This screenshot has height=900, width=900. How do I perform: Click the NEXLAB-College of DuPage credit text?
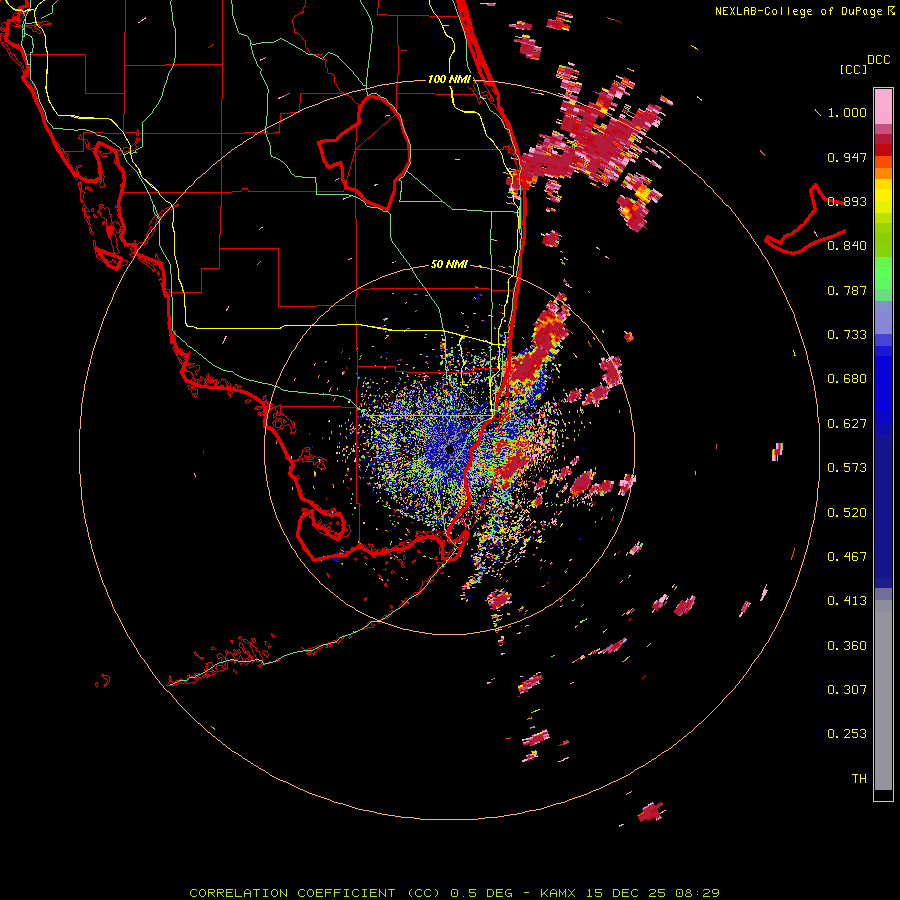coord(798,11)
